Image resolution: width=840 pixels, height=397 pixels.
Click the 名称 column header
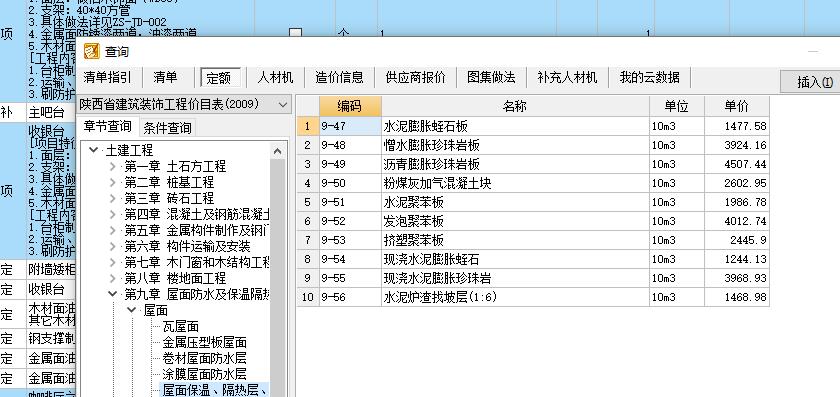(x=515, y=107)
